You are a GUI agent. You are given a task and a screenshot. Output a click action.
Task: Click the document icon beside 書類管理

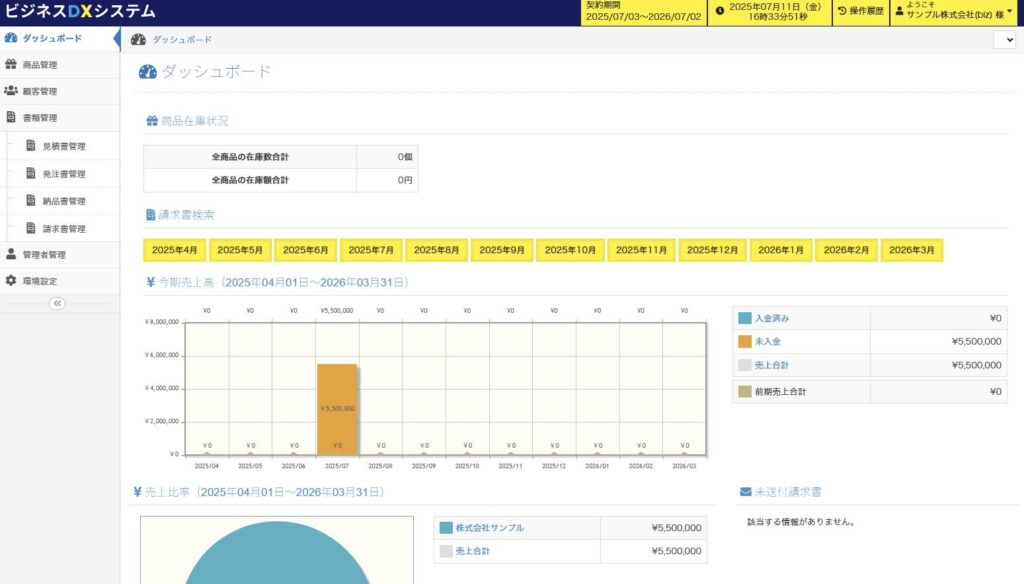coord(10,117)
